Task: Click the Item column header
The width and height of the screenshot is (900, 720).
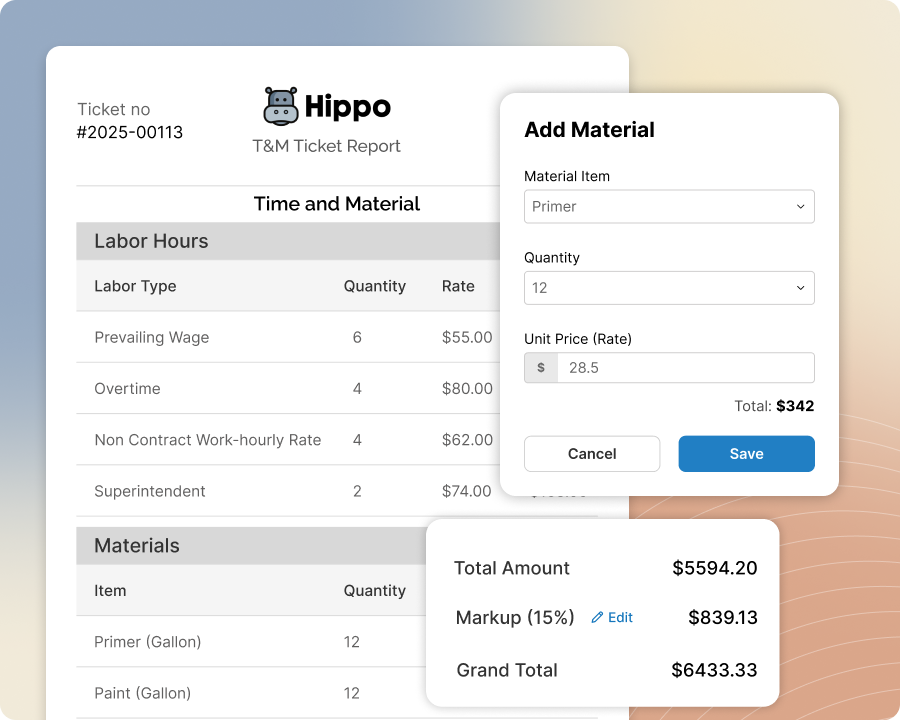Action: (x=110, y=591)
